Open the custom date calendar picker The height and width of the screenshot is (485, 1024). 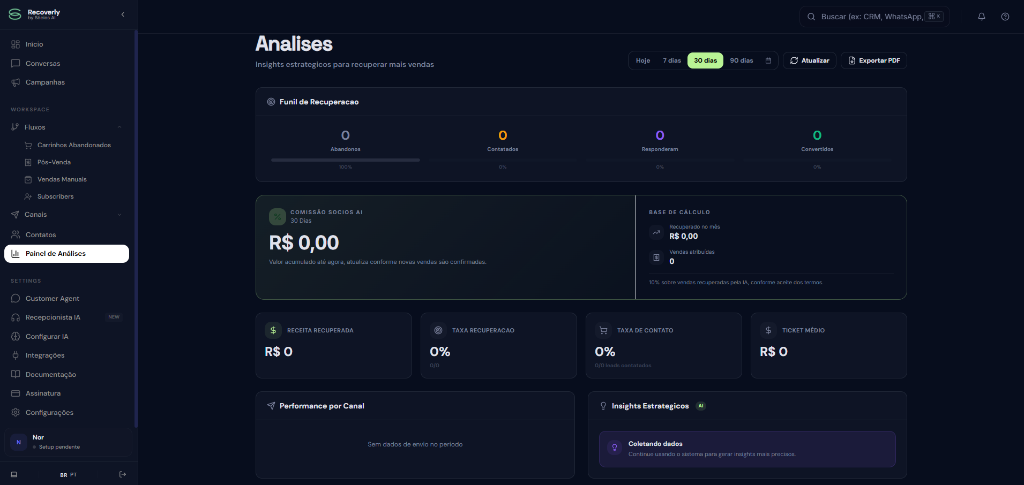pyautogui.click(x=768, y=61)
